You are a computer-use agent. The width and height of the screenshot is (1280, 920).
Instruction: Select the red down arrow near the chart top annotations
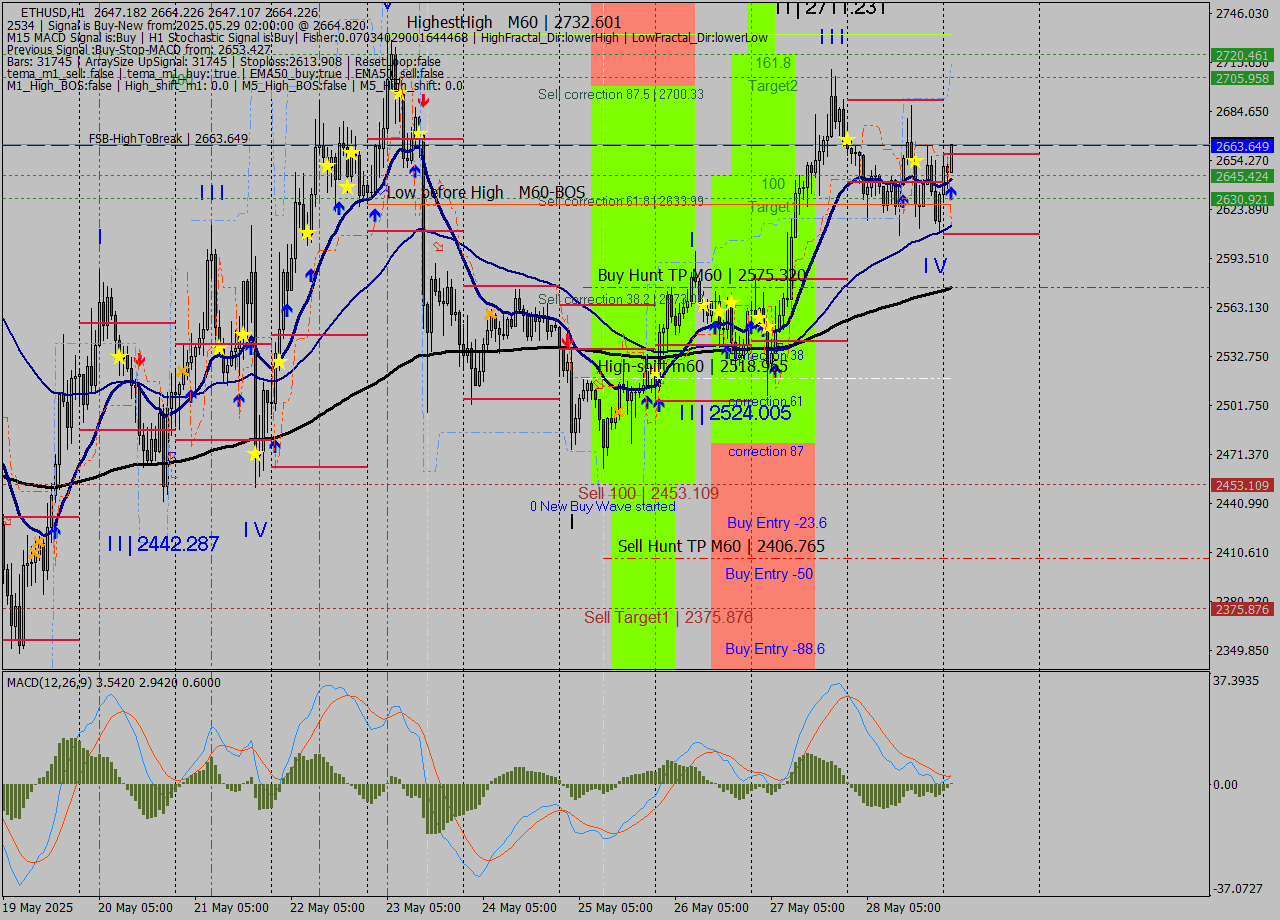point(424,98)
